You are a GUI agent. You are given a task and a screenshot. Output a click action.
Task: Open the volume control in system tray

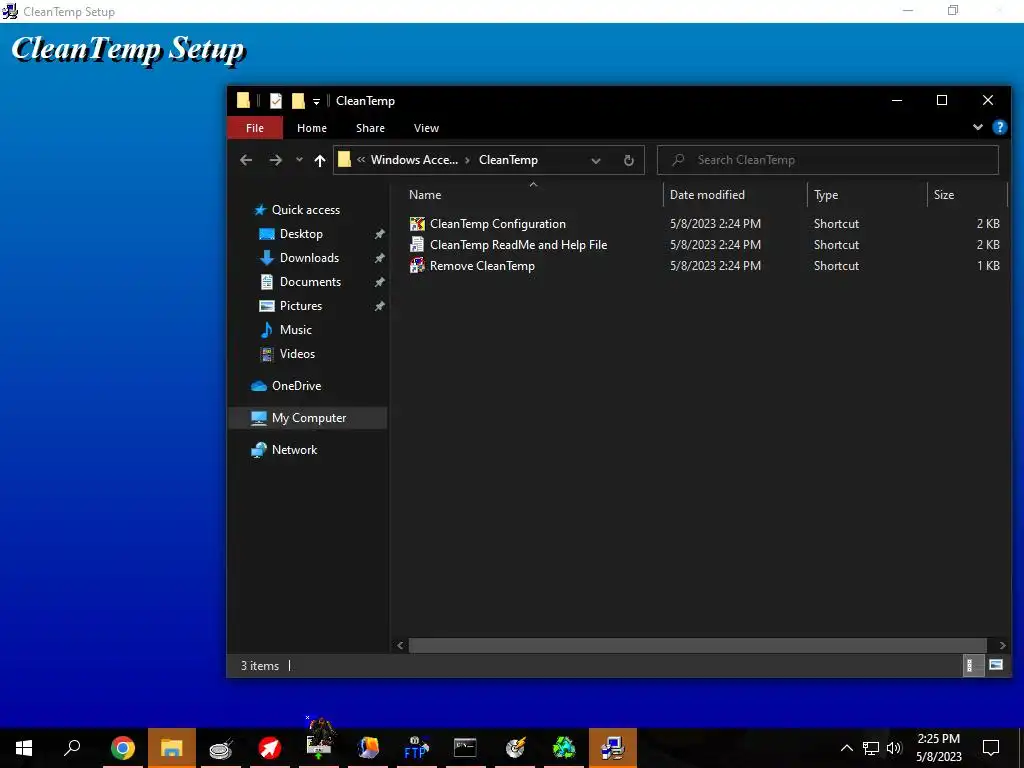[894, 748]
